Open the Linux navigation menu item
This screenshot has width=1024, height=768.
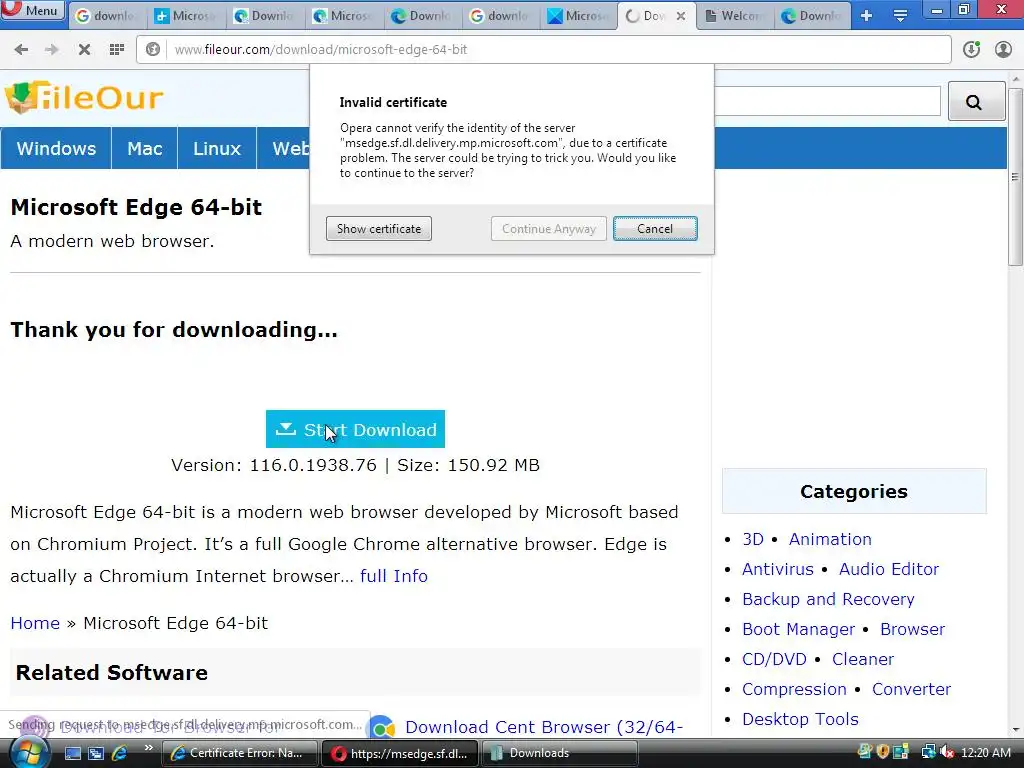tap(217, 148)
